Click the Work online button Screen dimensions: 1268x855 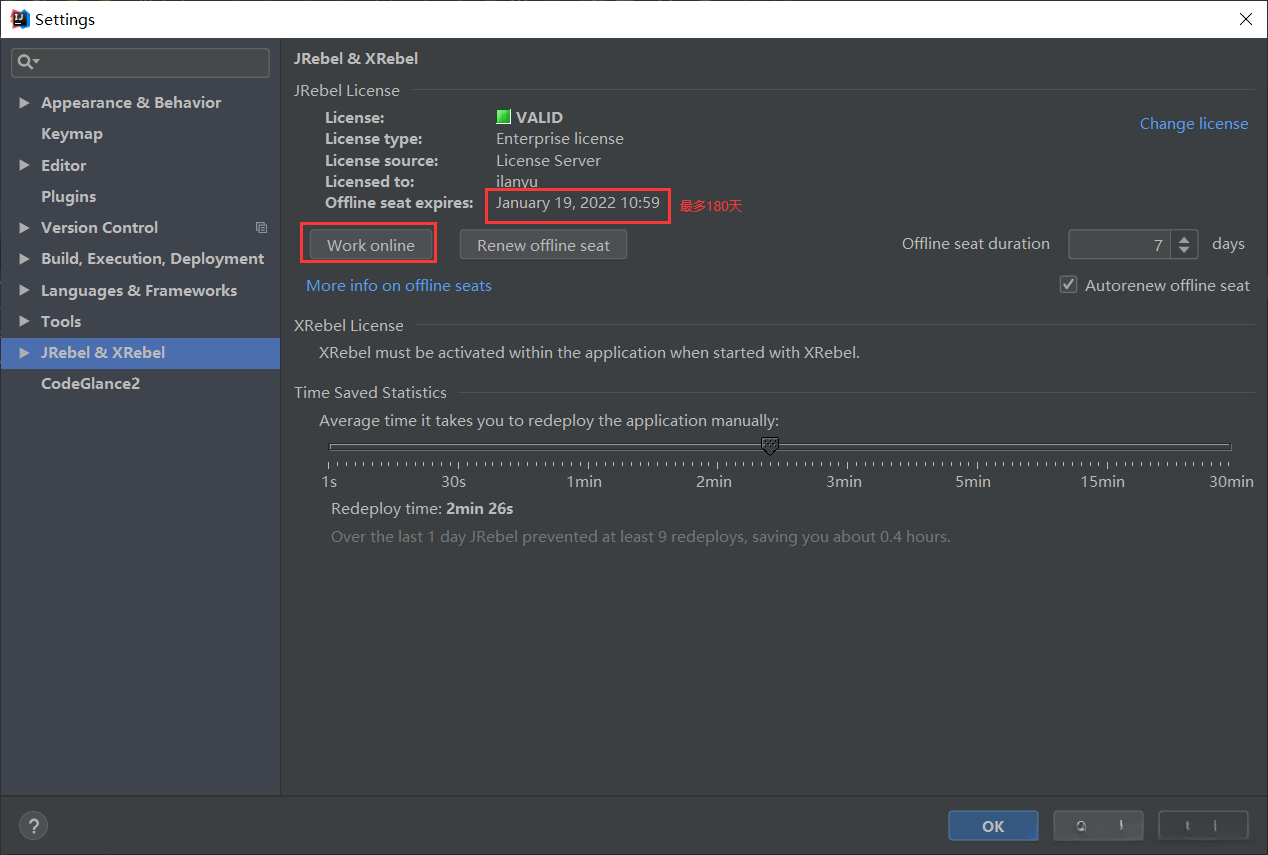[370, 245]
